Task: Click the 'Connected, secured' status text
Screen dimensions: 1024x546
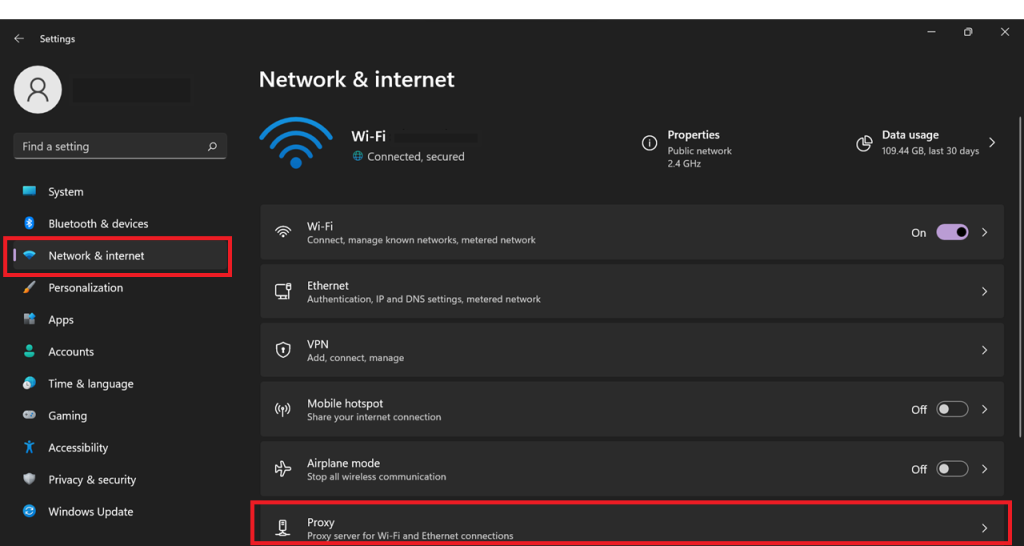Action: [x=416, y=157]
